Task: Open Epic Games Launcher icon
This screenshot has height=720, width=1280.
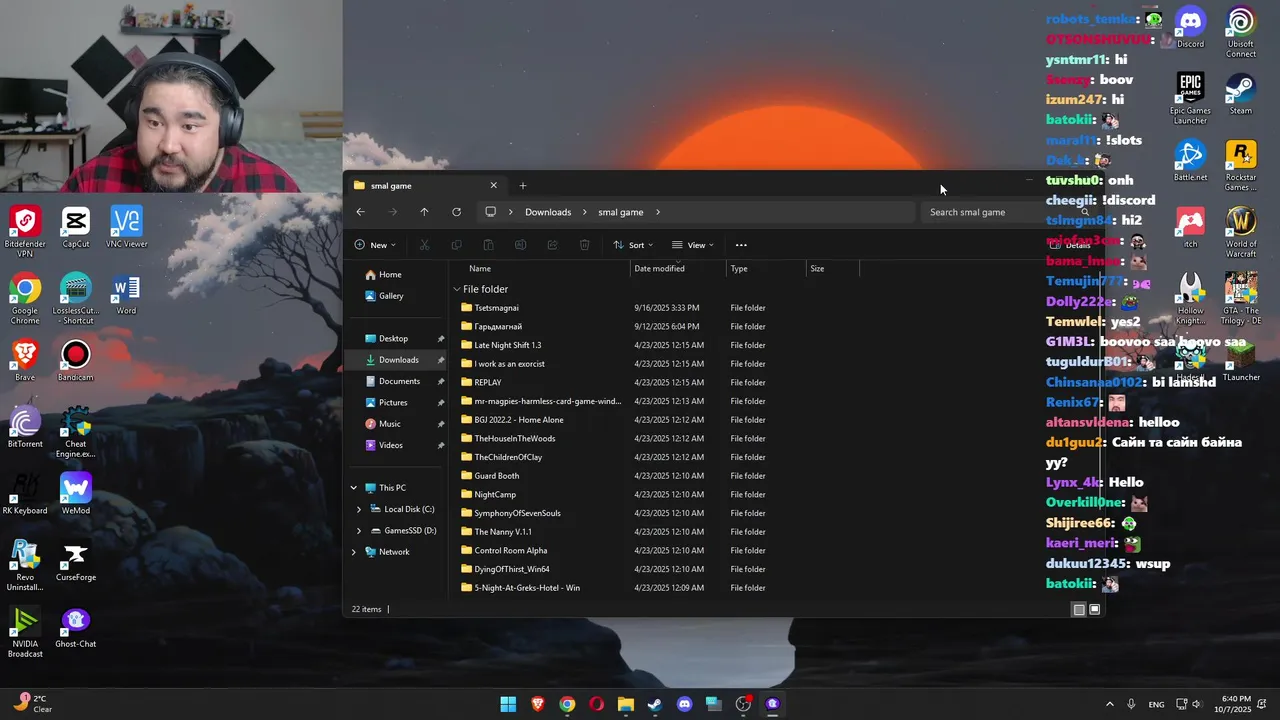Action: [x=1190, y=98]
